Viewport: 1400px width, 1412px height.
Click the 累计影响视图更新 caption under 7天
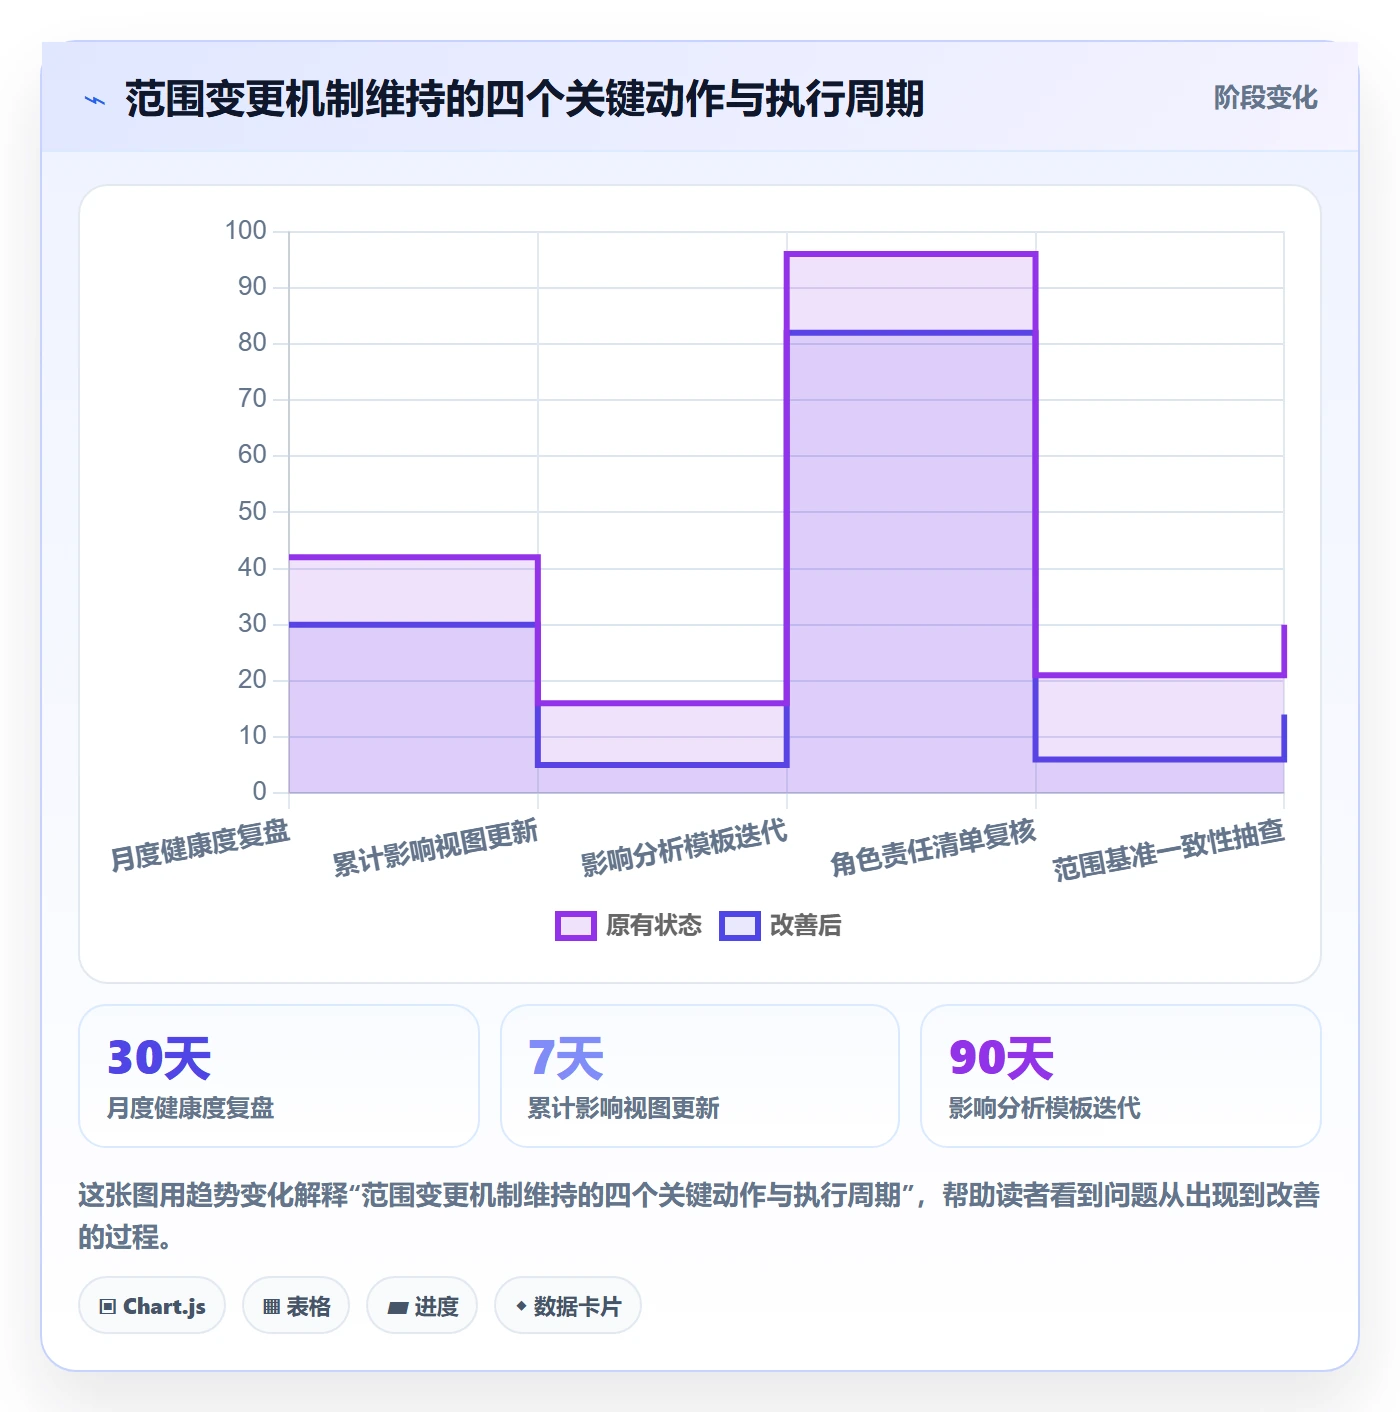point(624,1108)
